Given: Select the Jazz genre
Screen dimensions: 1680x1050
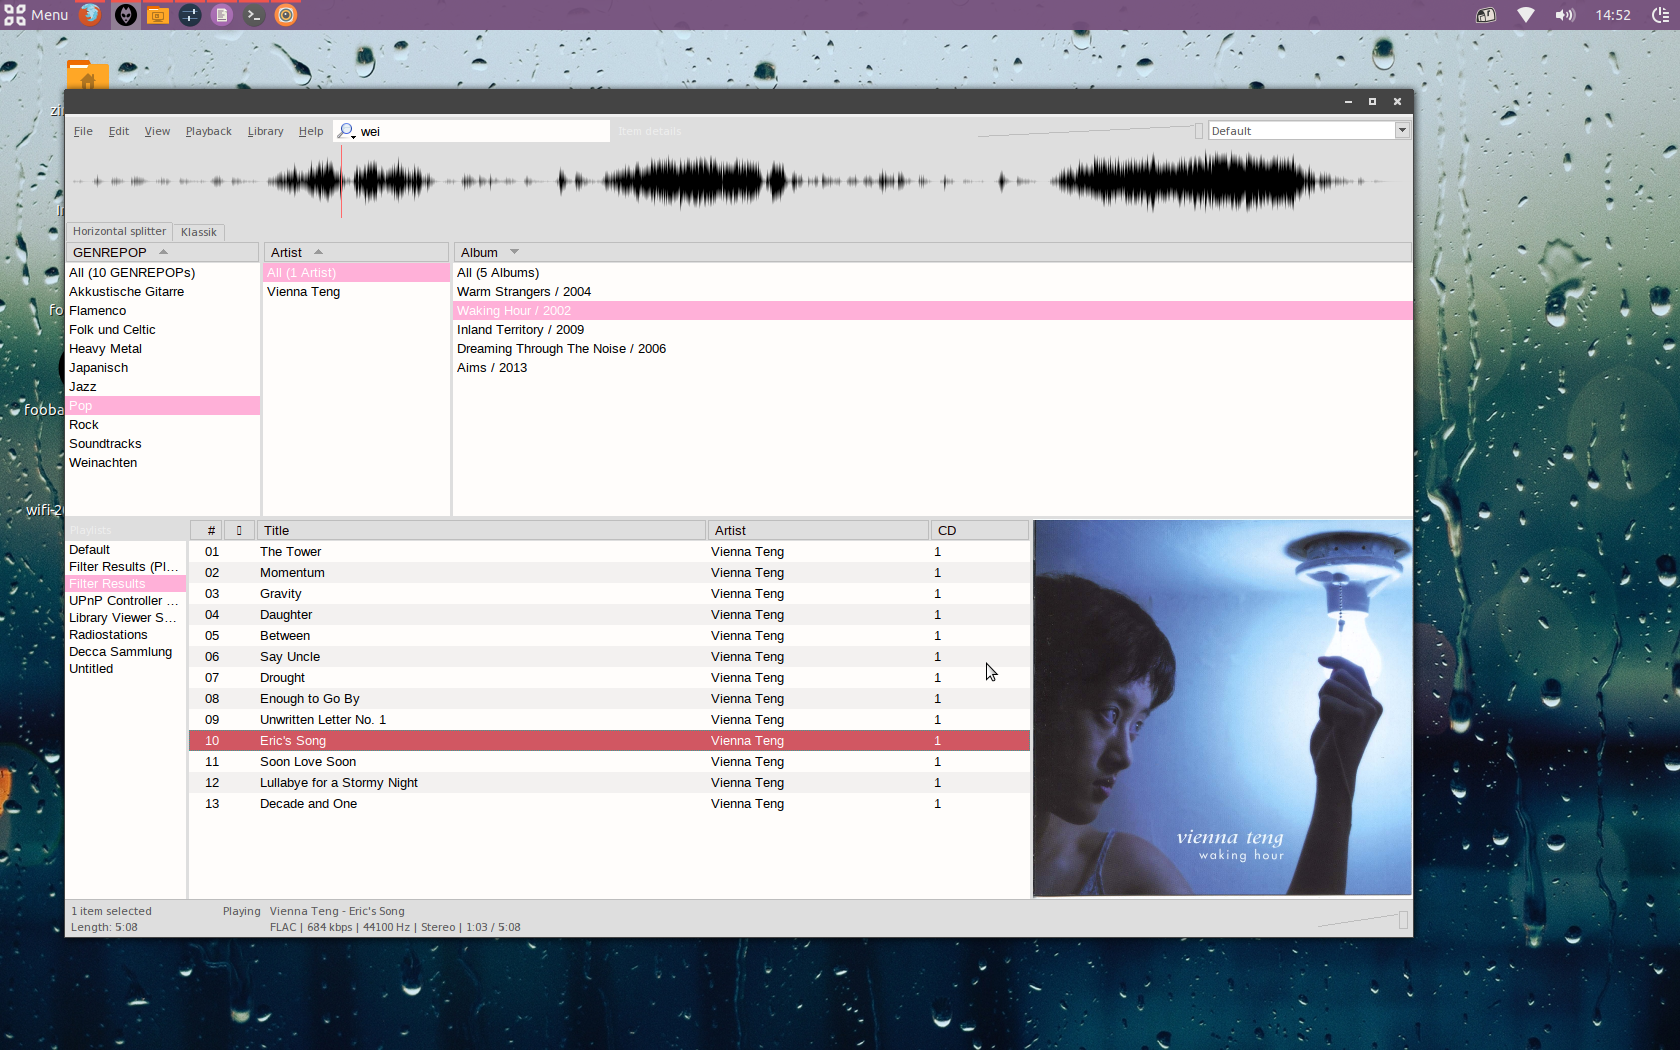Looking at the screenshot, I should point(163,387).
